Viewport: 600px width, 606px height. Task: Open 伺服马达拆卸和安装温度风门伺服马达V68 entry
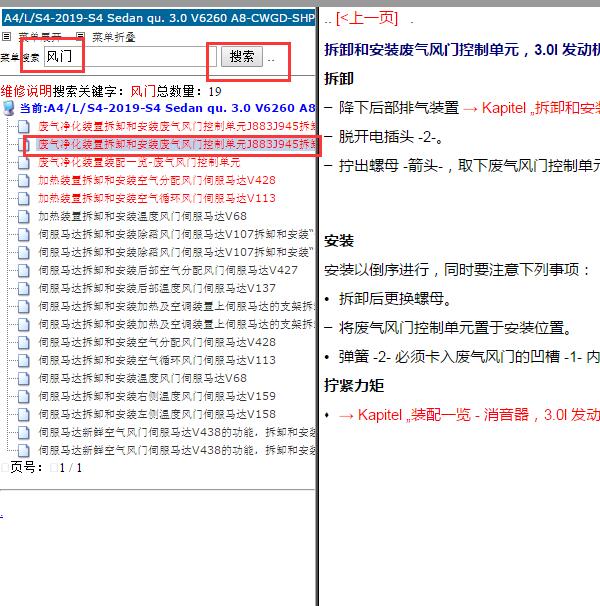tap(142, 378)
